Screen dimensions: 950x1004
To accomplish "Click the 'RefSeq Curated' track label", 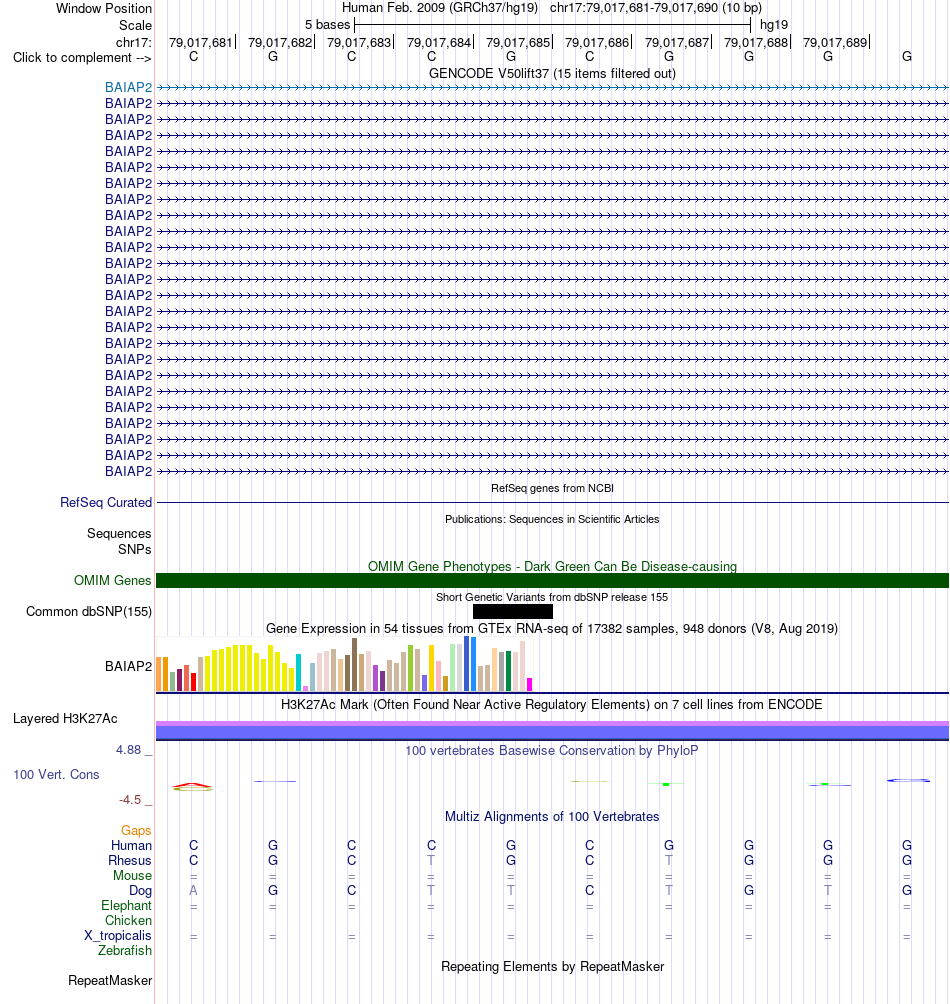I will tap(106, 503).
